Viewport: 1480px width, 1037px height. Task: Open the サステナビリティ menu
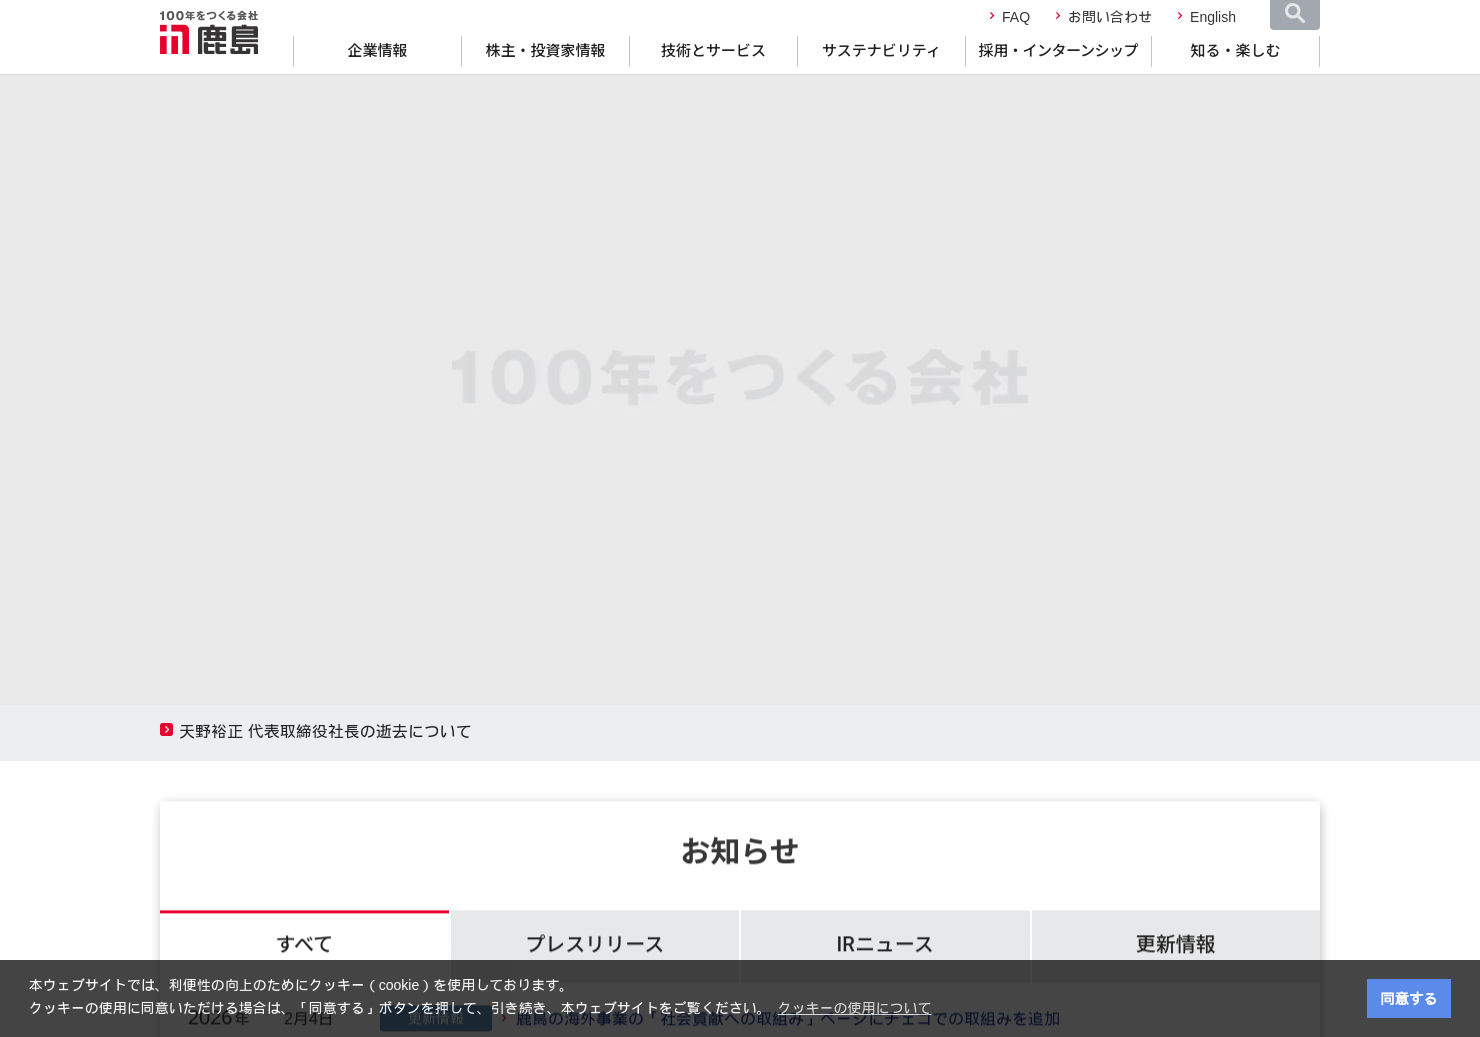click(x=881, y=51)
